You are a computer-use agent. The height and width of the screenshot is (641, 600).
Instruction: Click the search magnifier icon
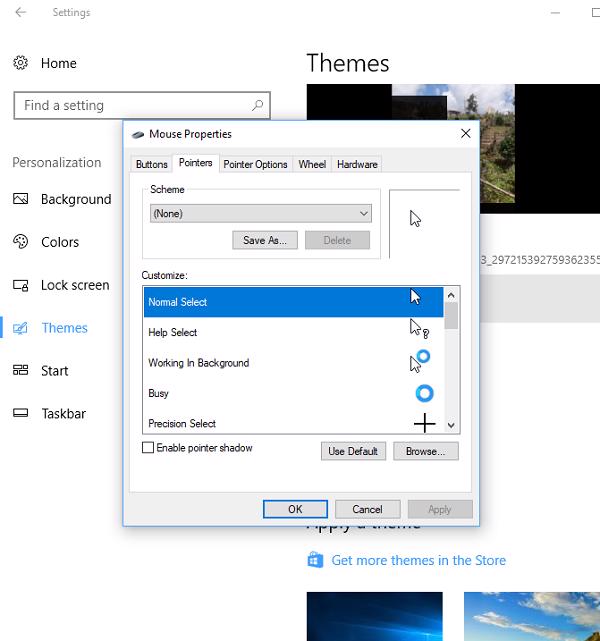[258, 105]
